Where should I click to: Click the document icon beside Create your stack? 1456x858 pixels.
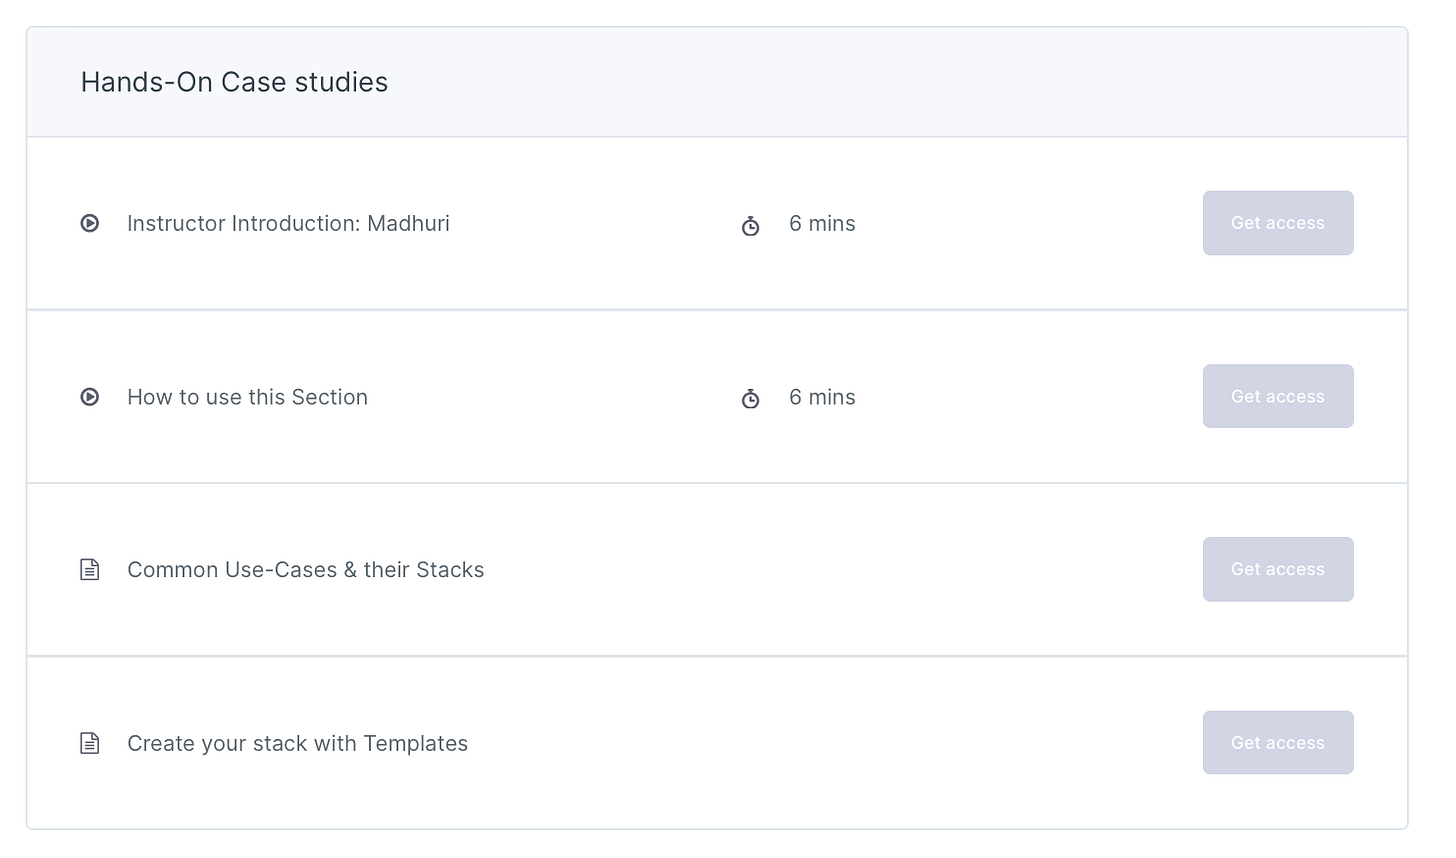(x=90, y=743)
